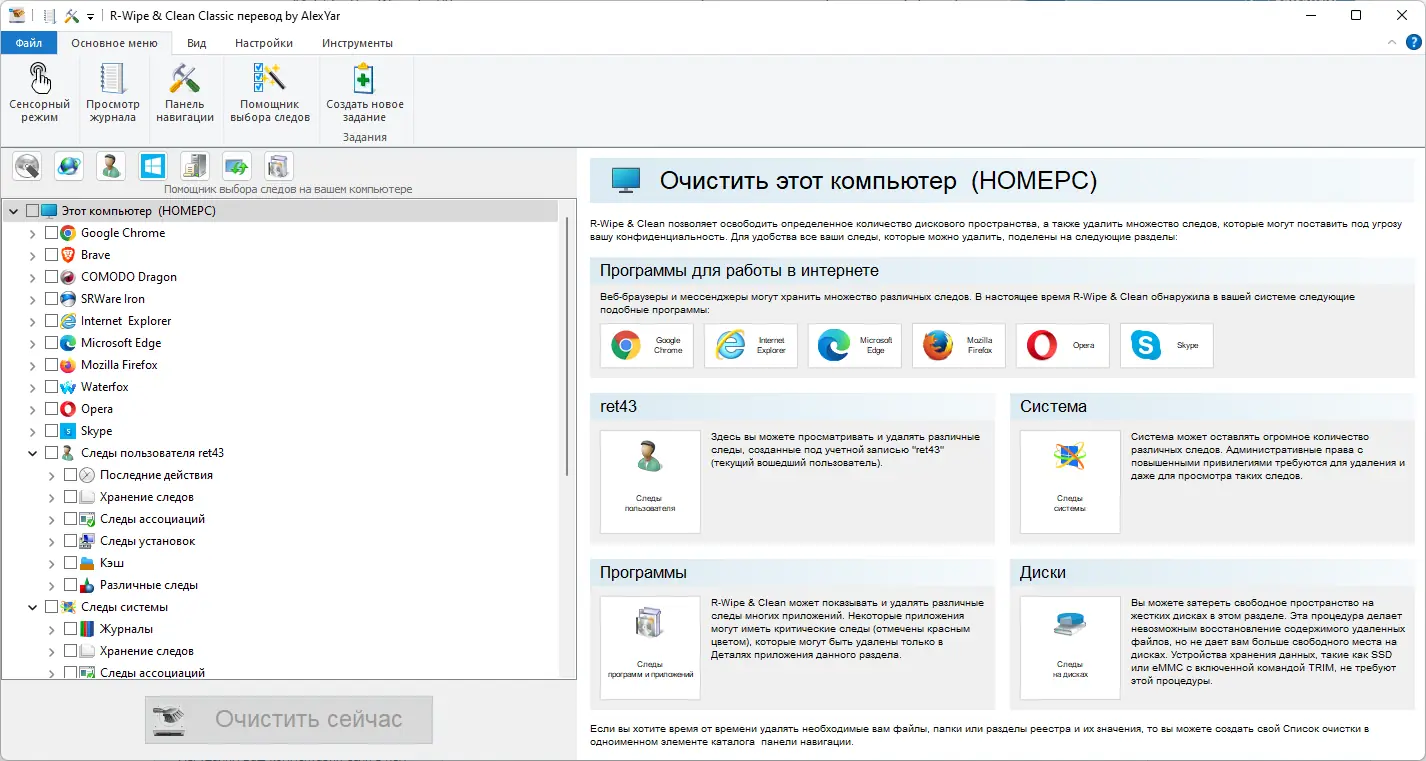The width and height of the screenshot is (1426, 761).
Task: Check the Следы пользователя ret43 checkbox
Action: coord(51,453)
